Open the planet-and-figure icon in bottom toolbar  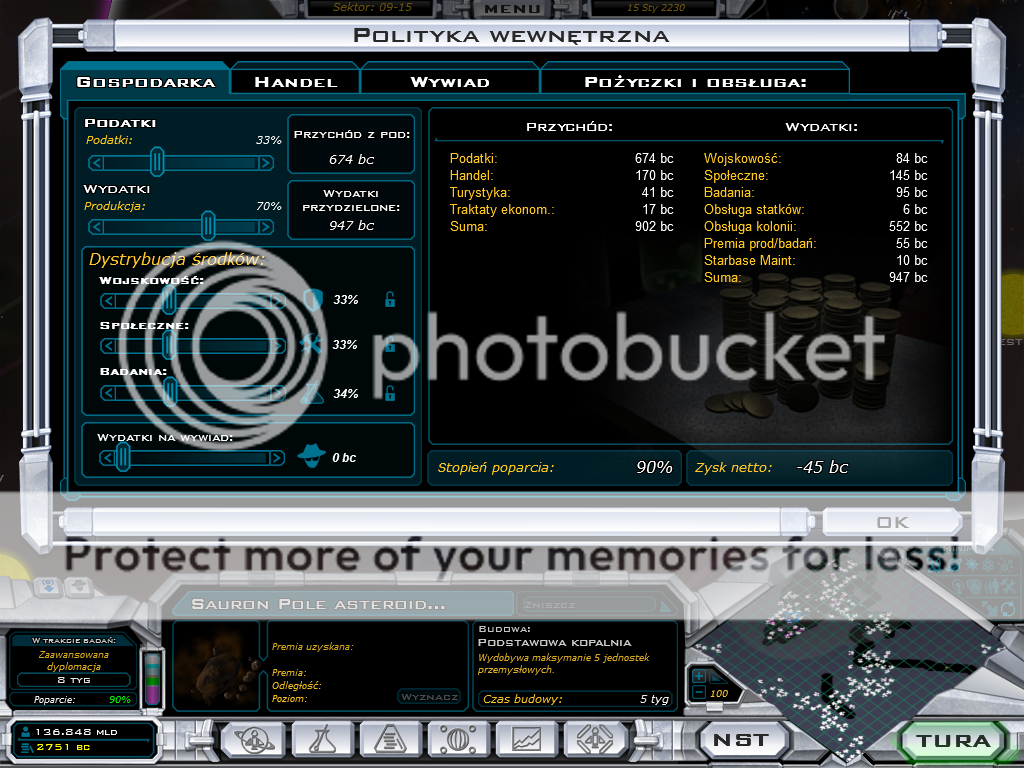point(253,741)
